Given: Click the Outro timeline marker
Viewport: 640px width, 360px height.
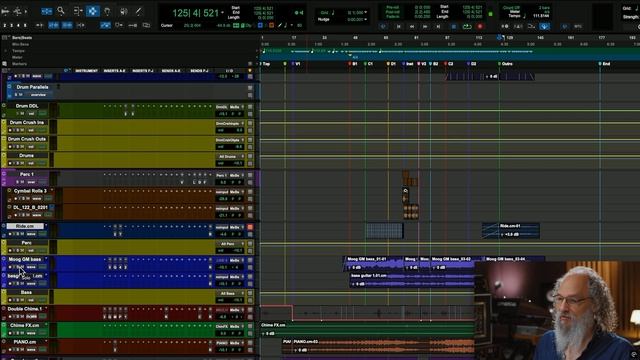Looking at the screenshot, I should [x=505, y=64].
